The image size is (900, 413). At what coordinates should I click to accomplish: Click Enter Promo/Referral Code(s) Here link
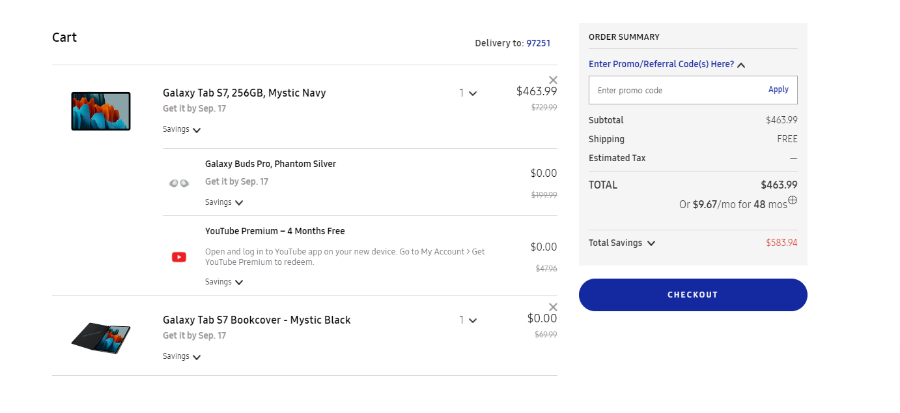661,64
